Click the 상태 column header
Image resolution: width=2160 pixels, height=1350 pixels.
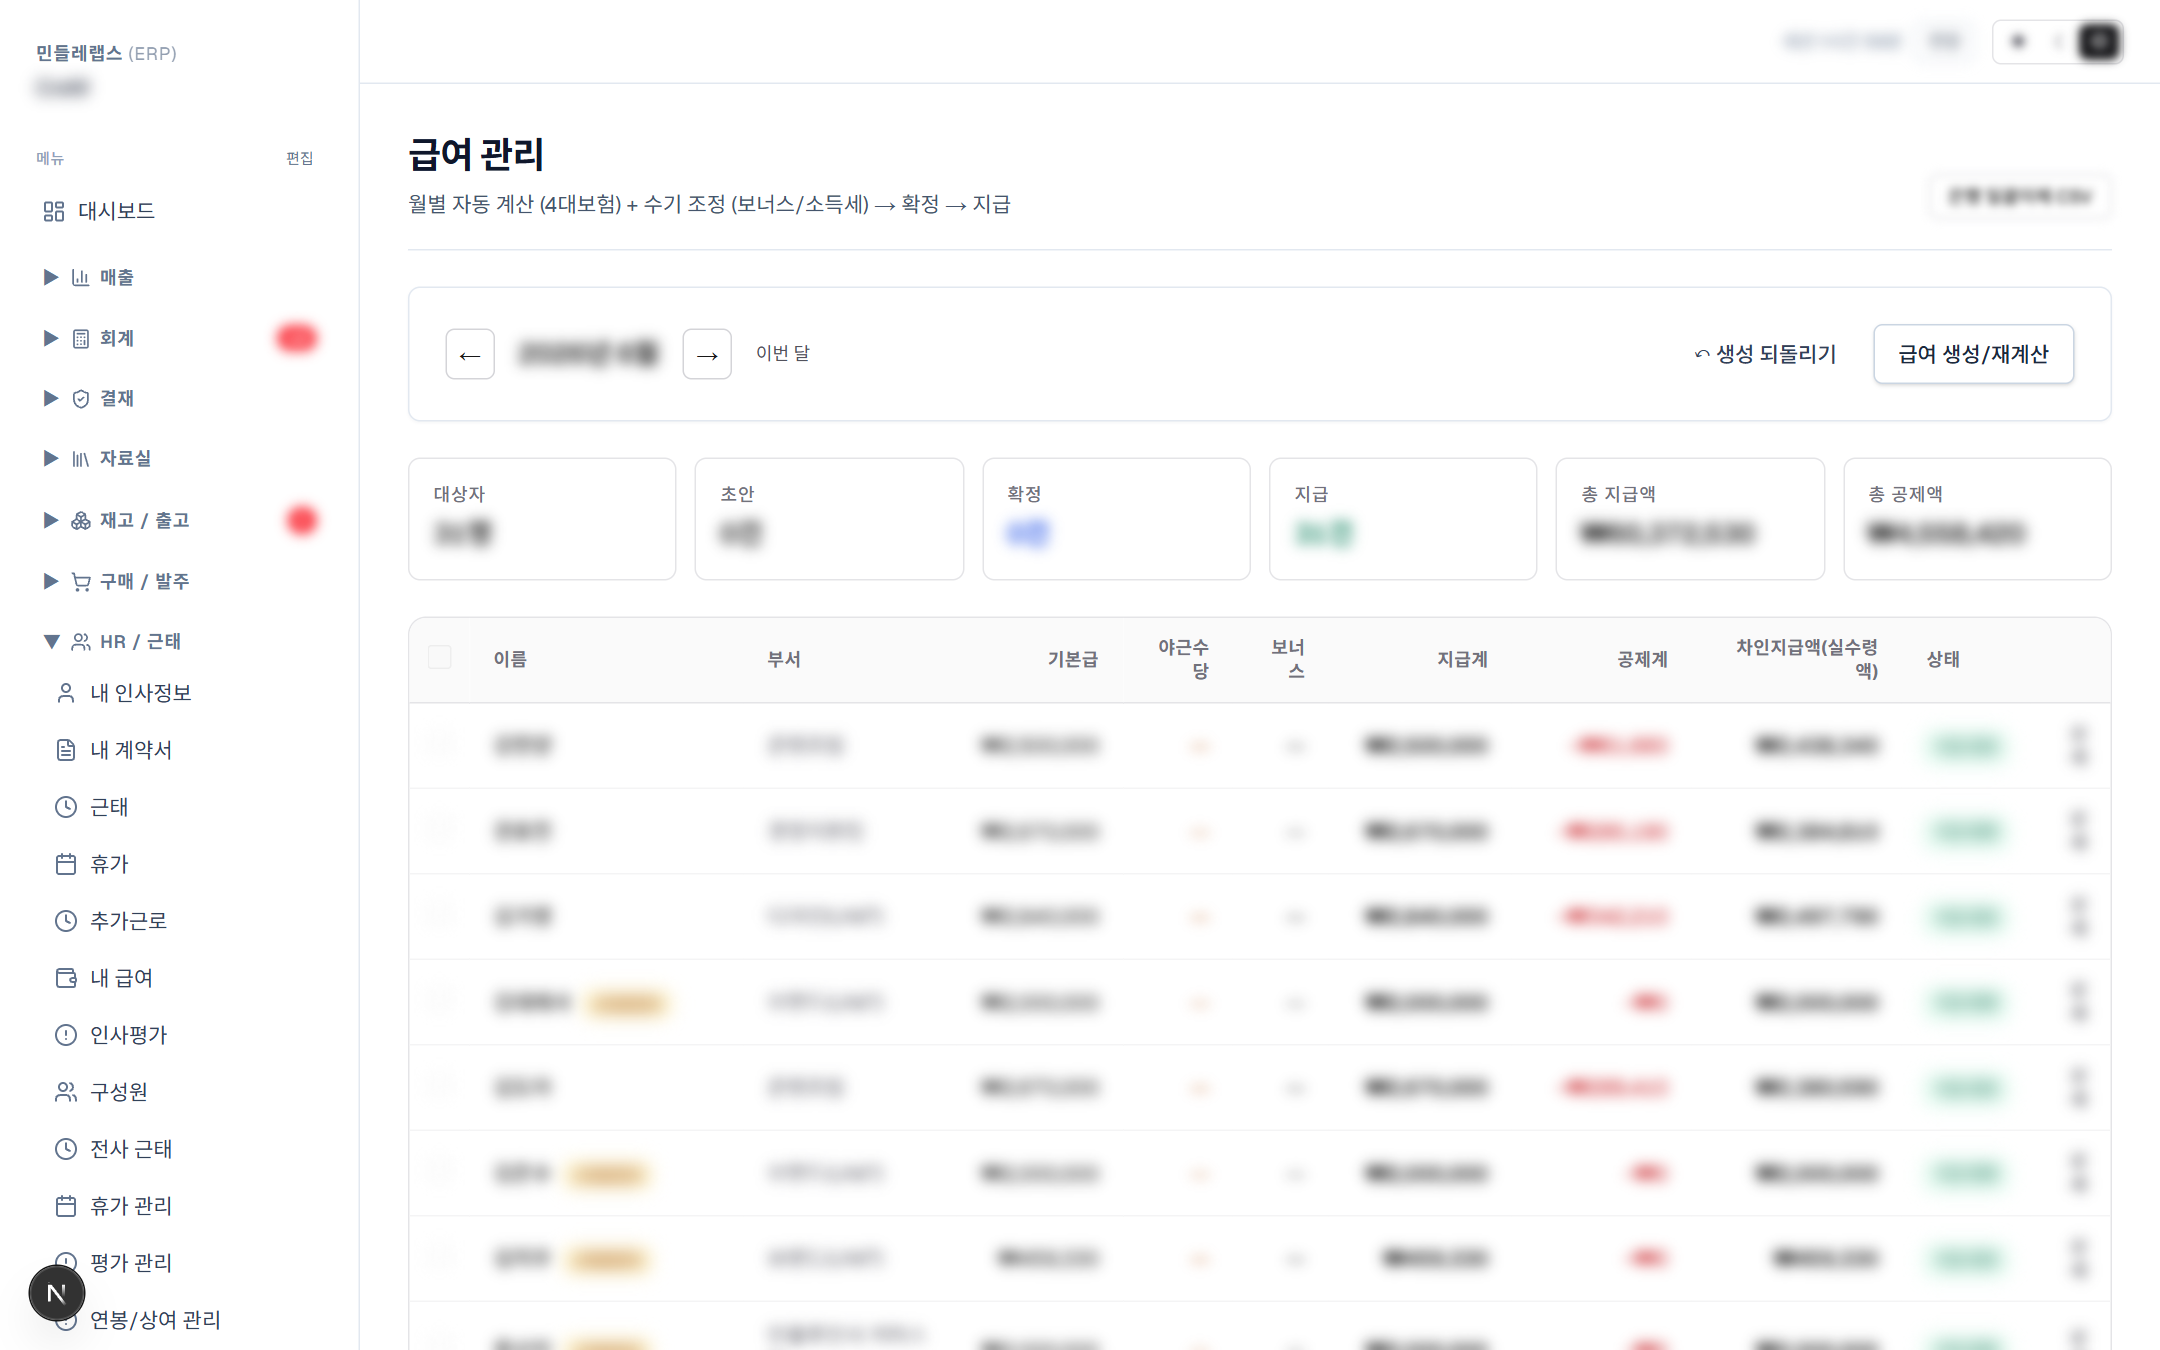(1943, 659)
